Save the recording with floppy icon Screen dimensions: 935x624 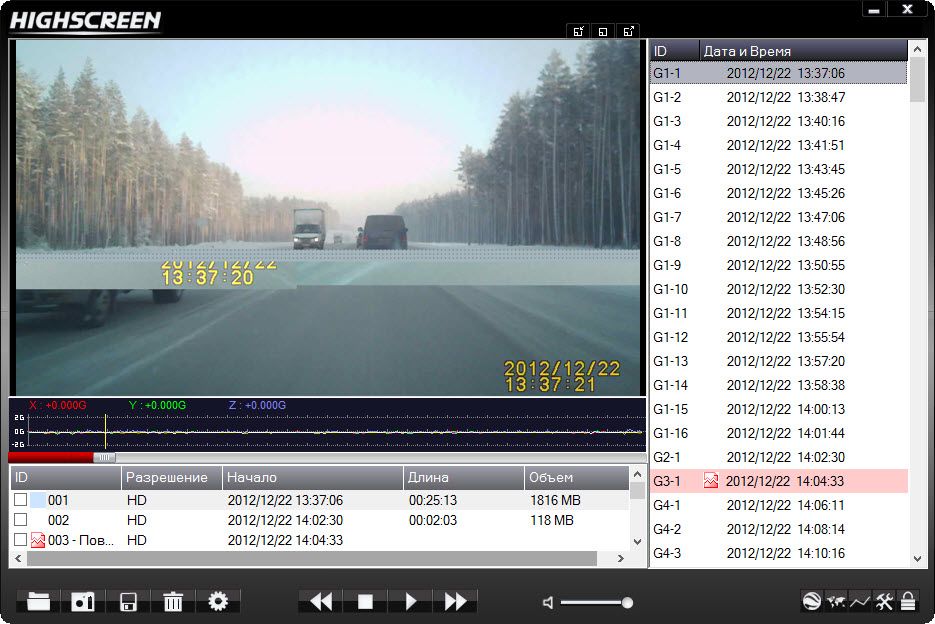[x=128, y=601]
